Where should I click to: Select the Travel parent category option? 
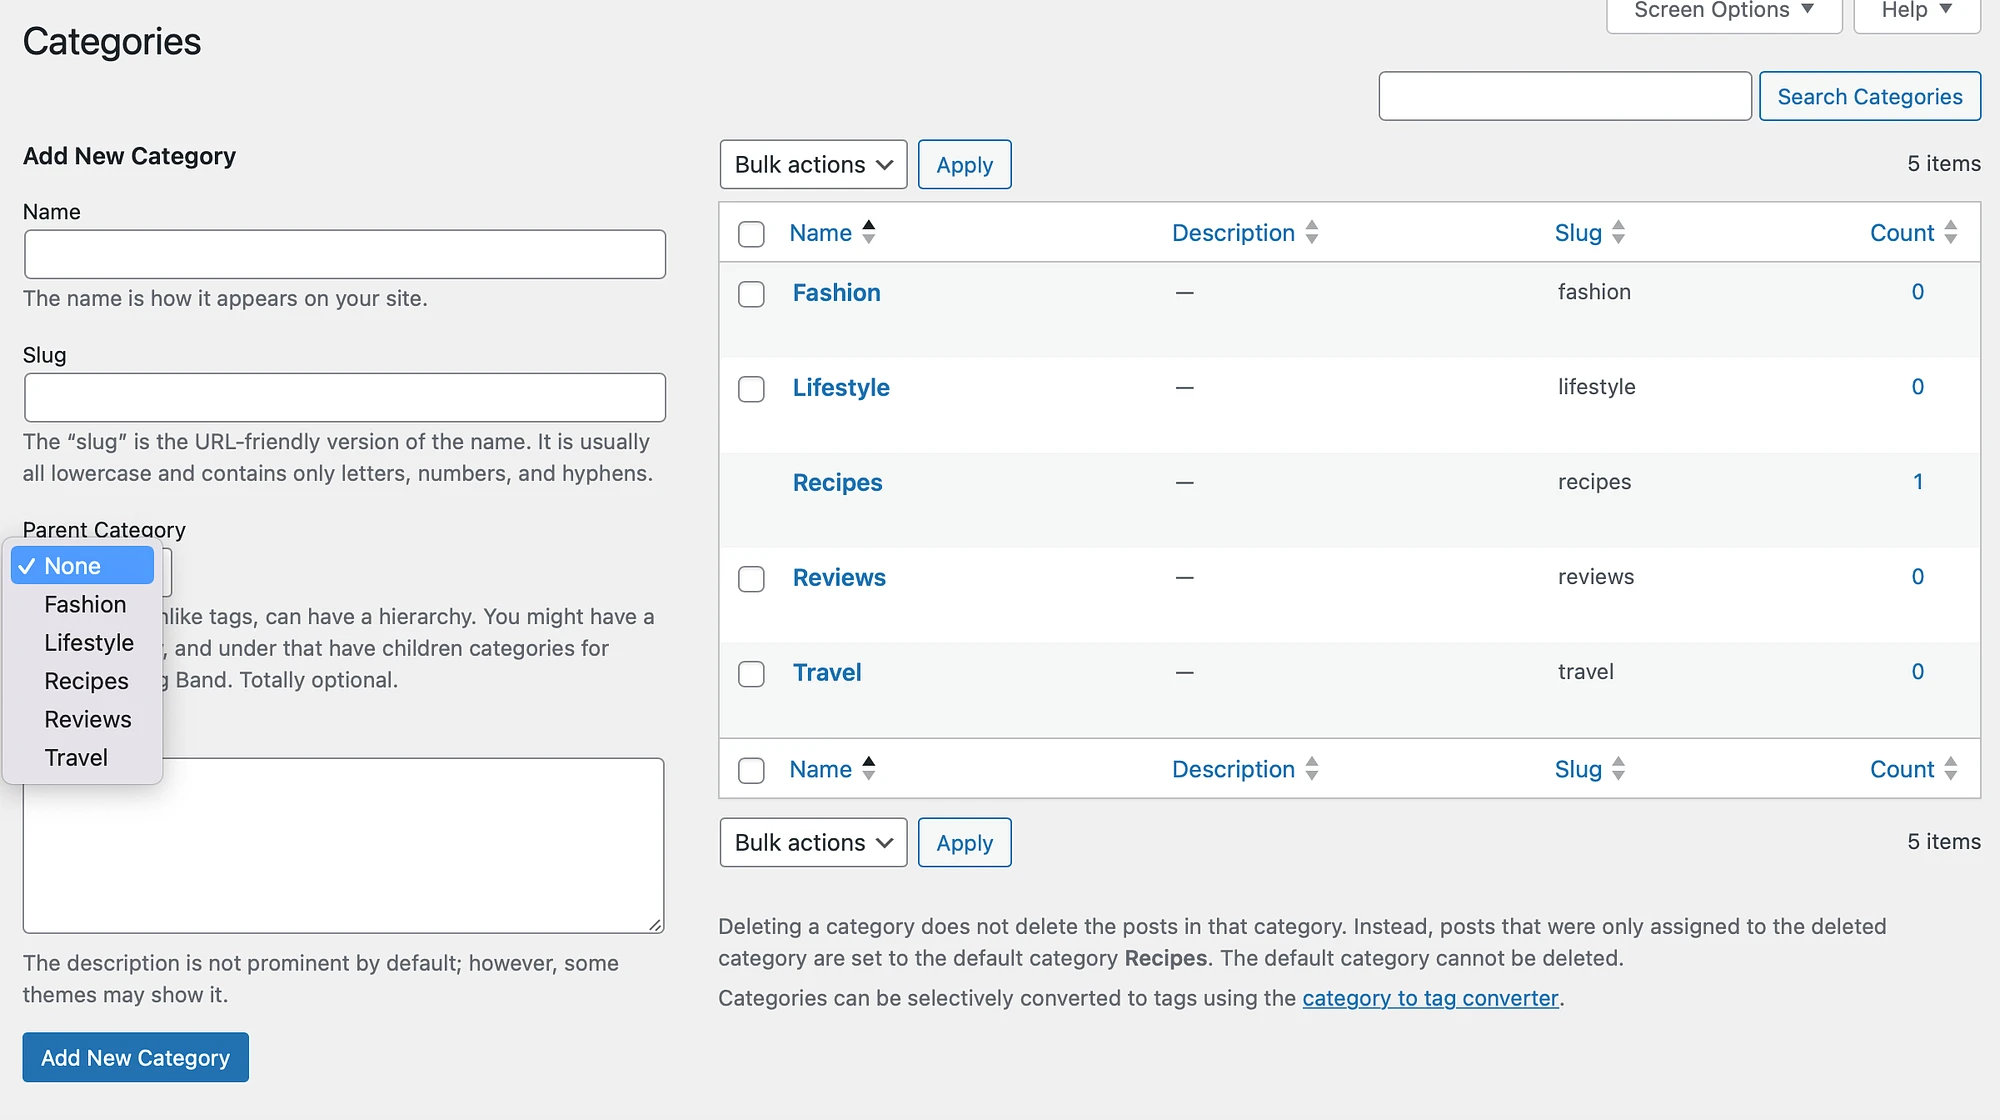click(76, 757)
